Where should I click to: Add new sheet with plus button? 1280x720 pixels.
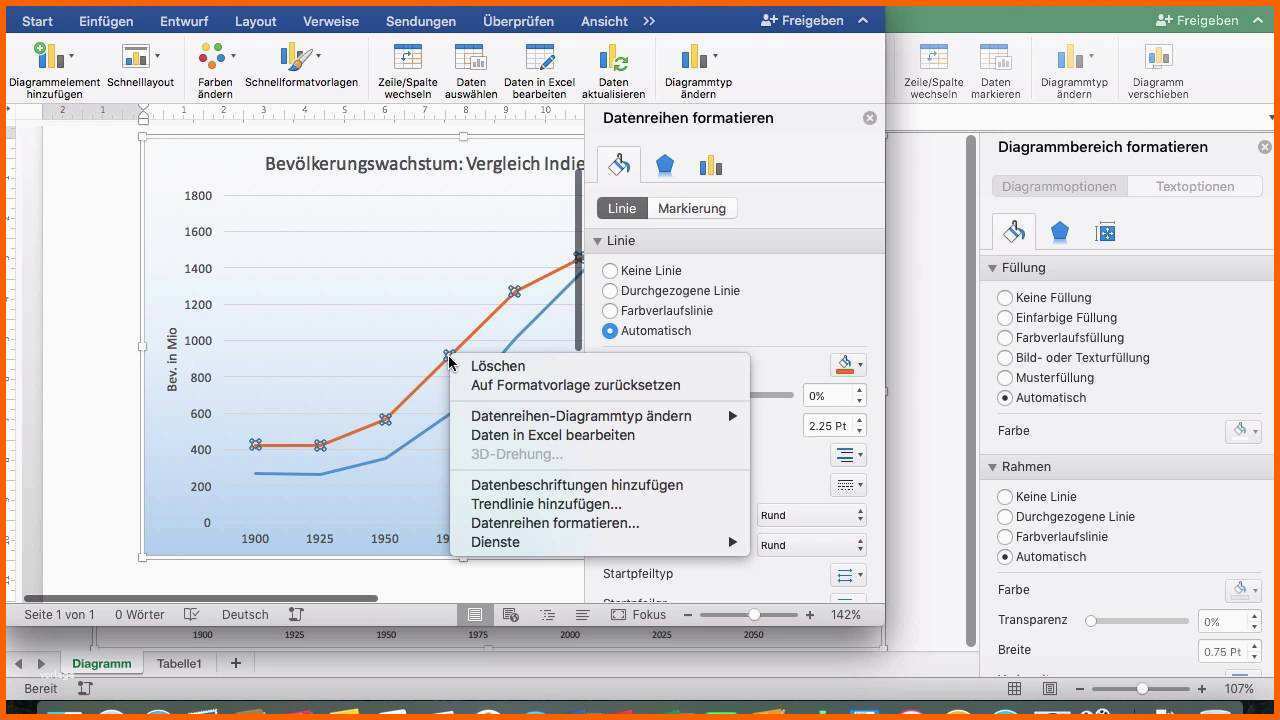(x=236, y=663)
